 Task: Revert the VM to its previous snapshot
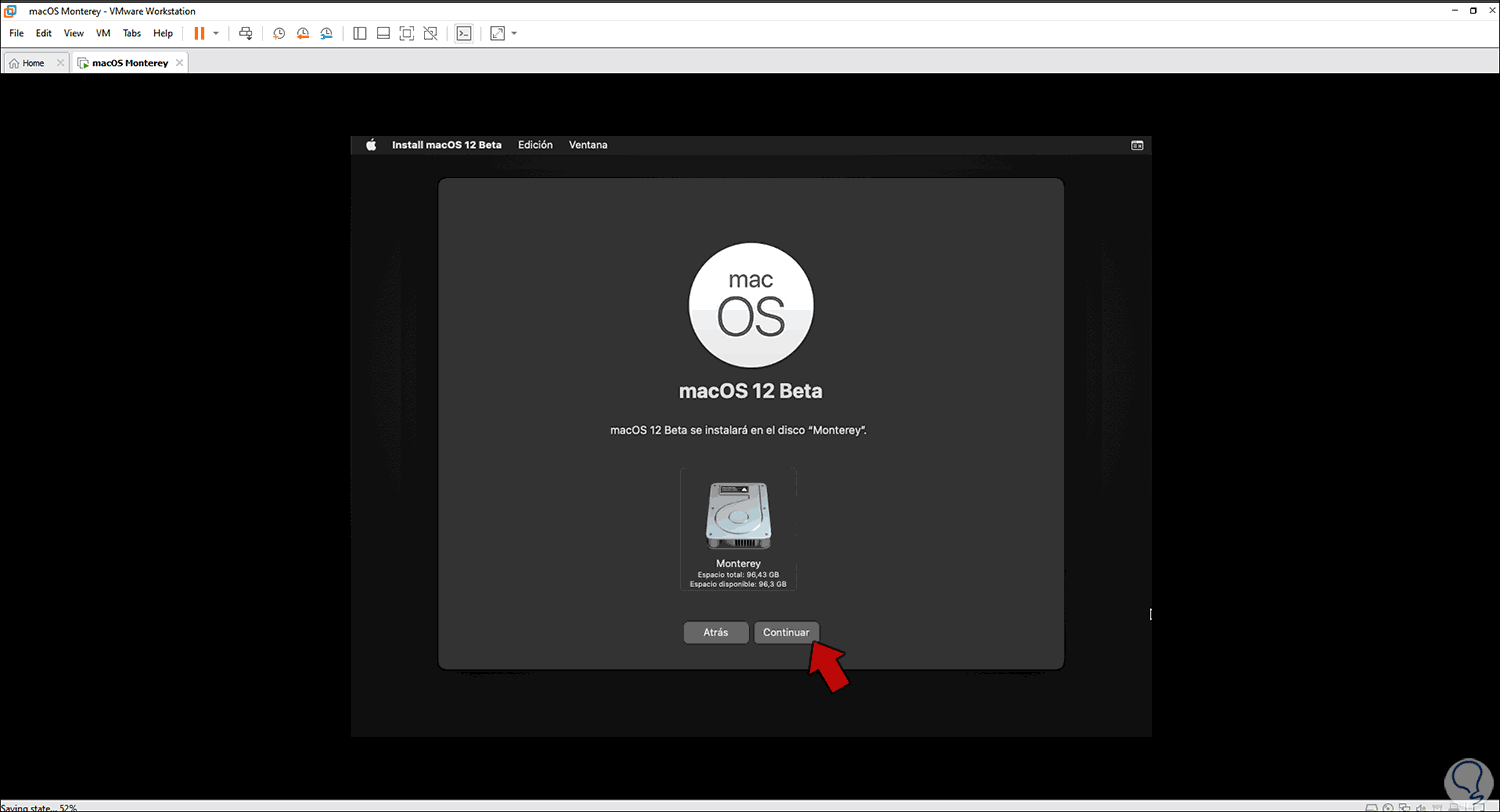(x=303, y=33)
